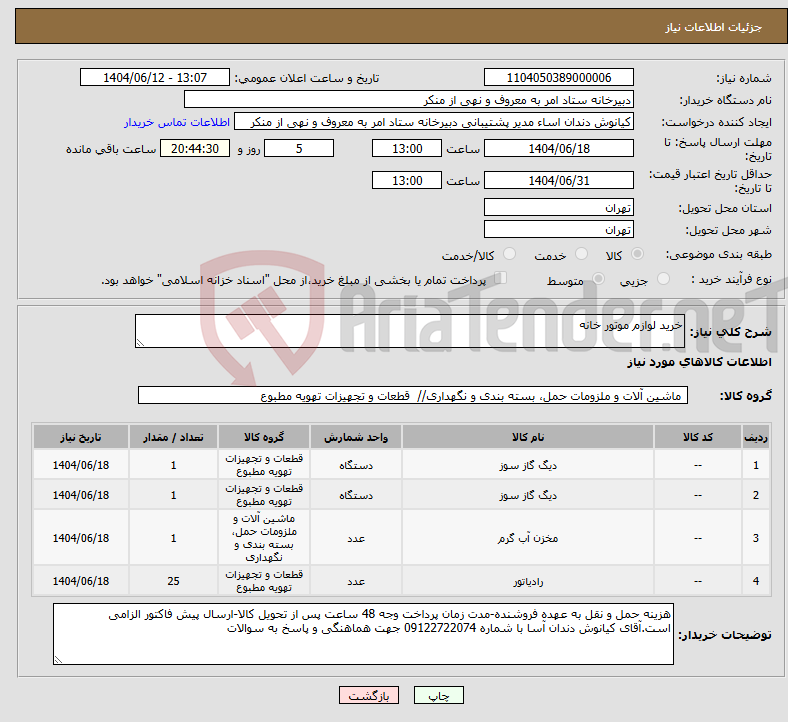Click the response deadline date 1404/06/18 field

[x=558, y=149]
